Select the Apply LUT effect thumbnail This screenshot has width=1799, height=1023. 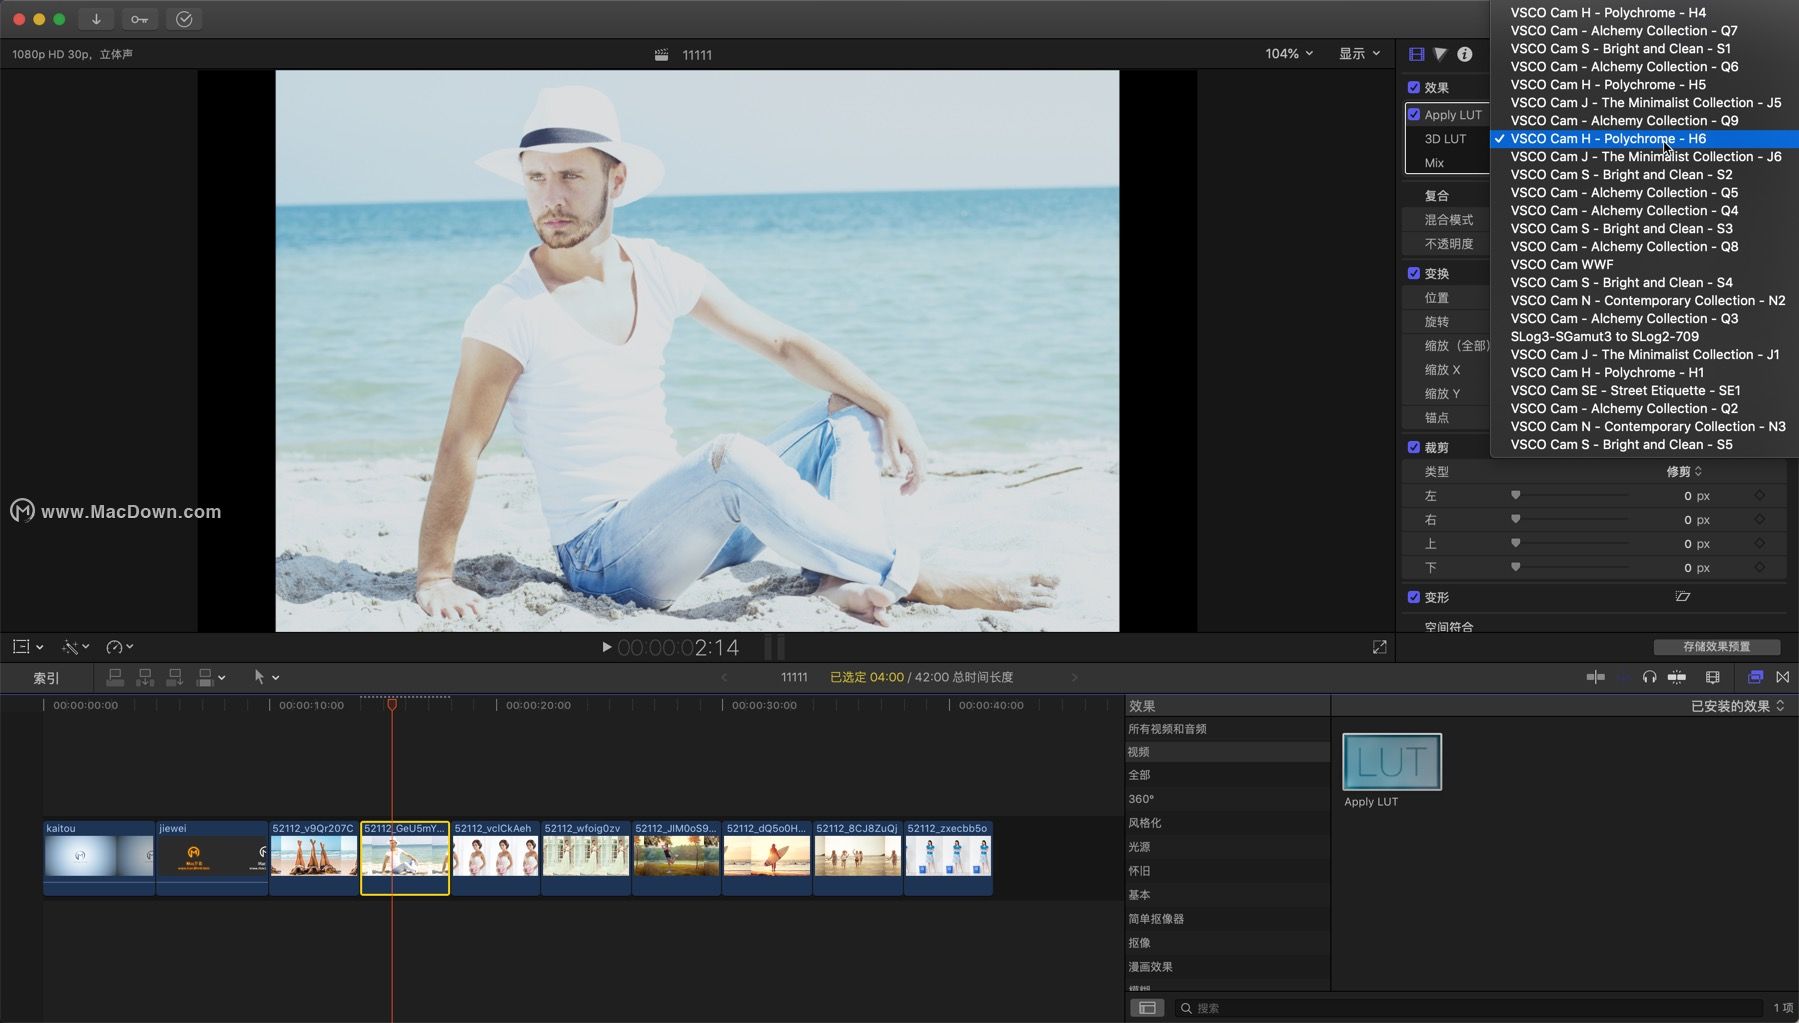pyautogui.click(x=1391, y=761)
